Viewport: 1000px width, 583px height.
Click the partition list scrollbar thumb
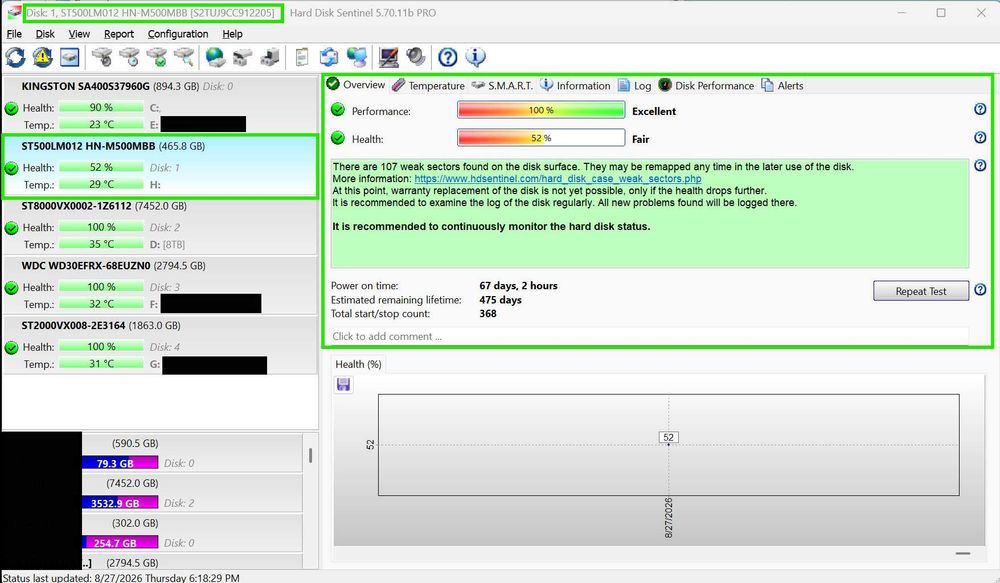[311, 455]
